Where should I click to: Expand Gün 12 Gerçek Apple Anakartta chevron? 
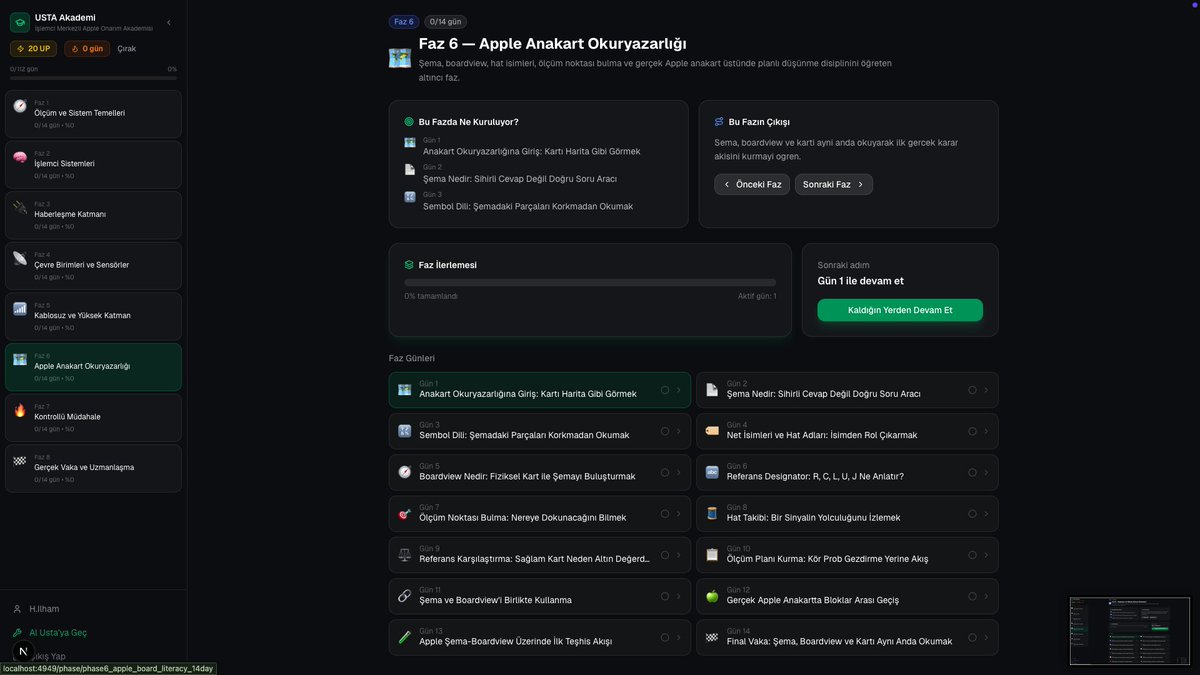point(986,596)
